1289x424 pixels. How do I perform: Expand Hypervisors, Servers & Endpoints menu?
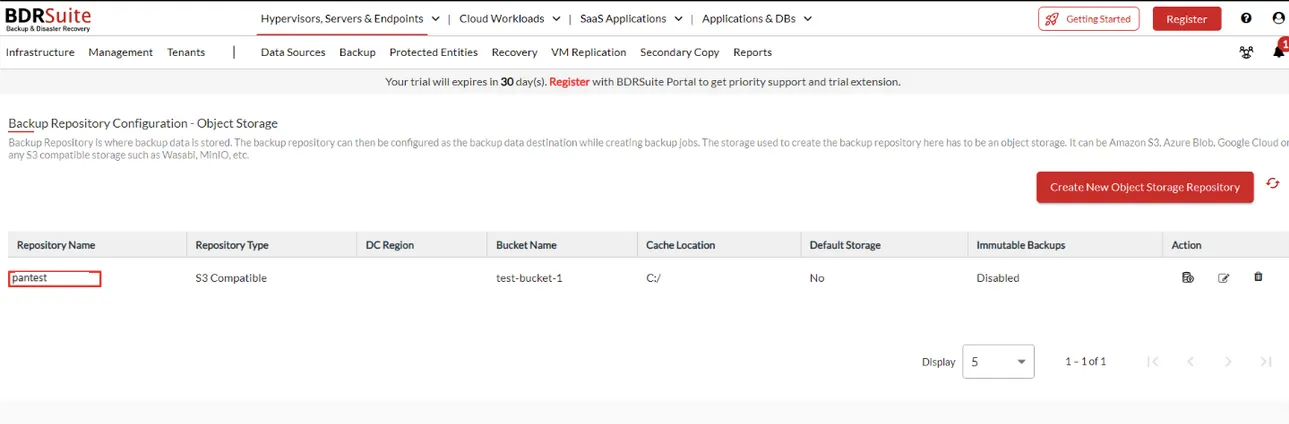(x=350, y=18)
